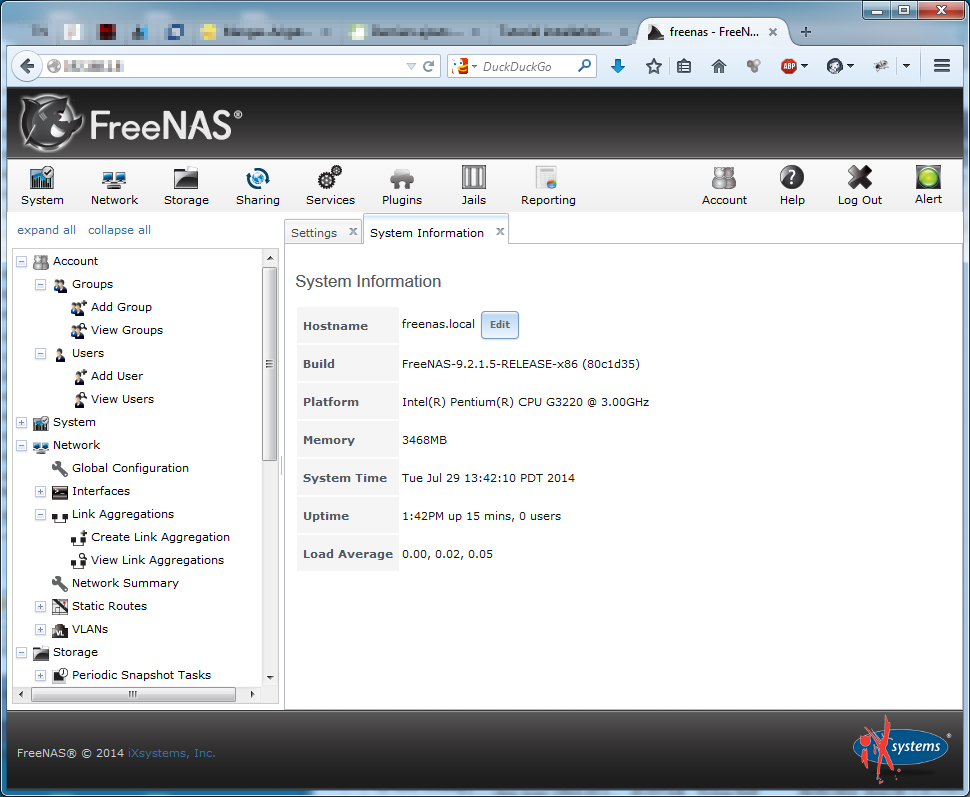Close the freenas browser tab
The image size is (970, 797).
tap(773, 32)
